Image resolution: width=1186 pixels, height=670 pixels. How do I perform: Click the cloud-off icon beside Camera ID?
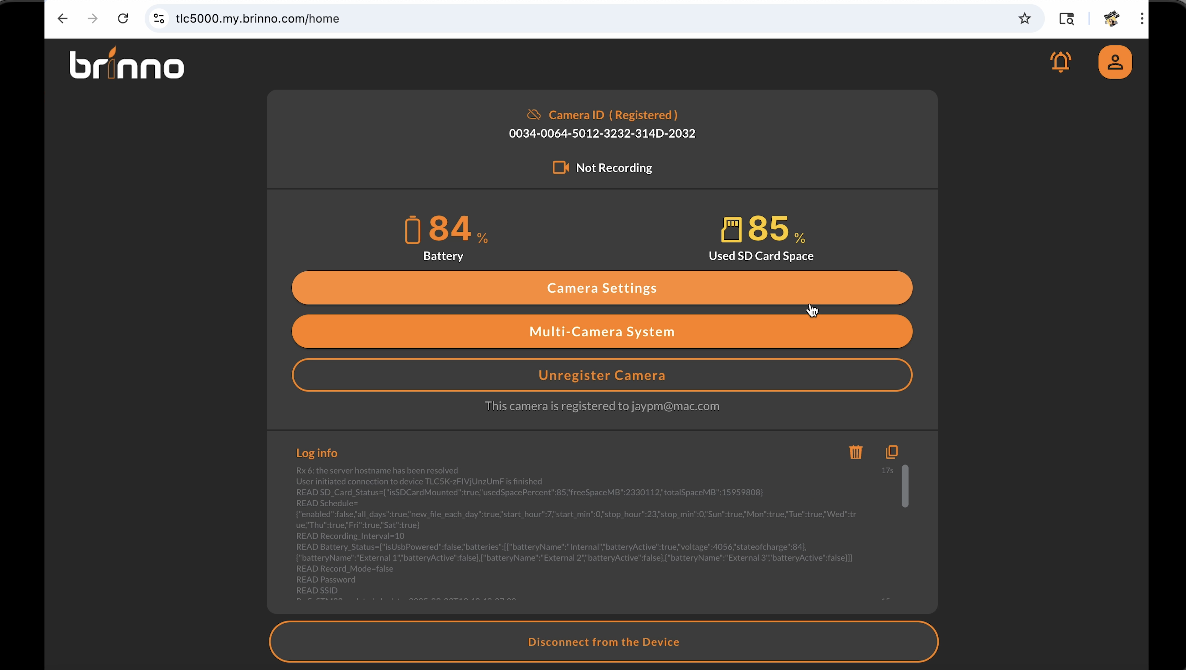[534, 115]
